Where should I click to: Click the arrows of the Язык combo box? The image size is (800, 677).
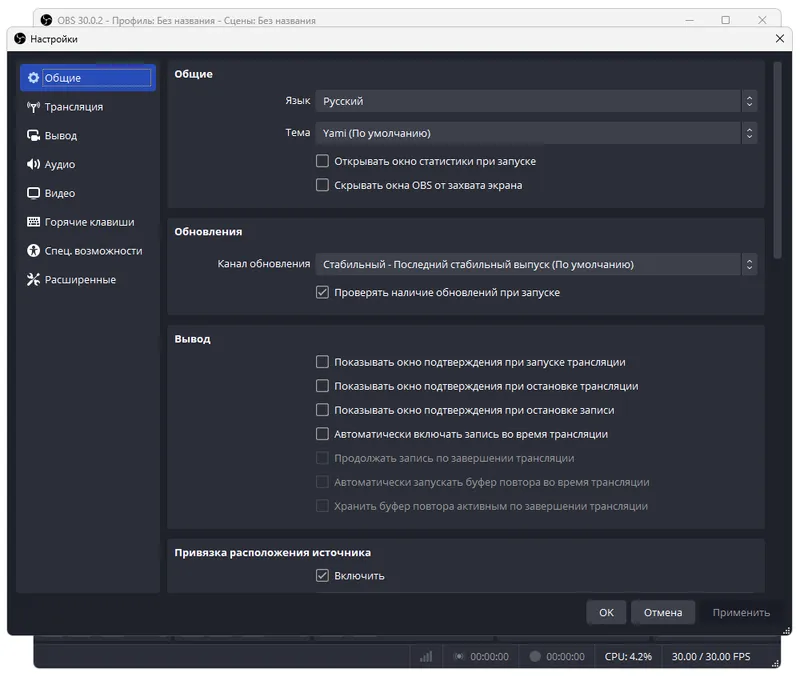pyautogui.click(x=749, y=101)
